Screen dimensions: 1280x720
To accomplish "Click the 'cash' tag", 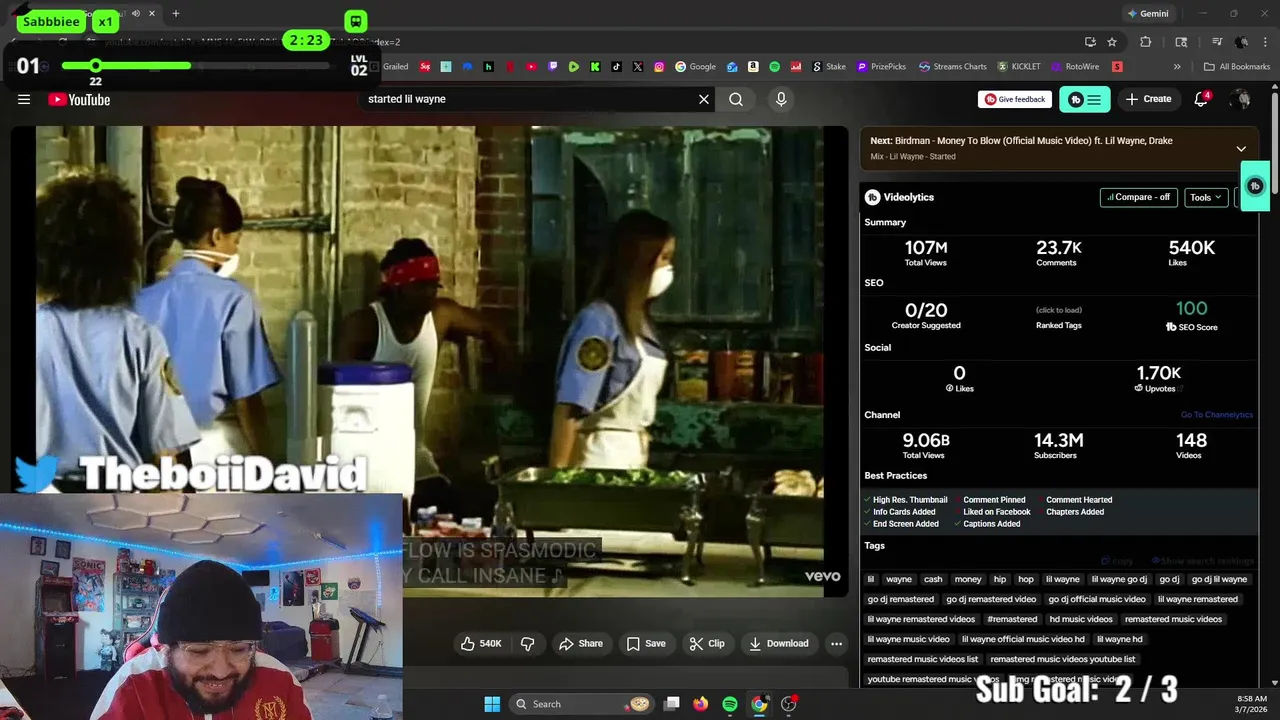I will pyautogui.click(x=933, y=579).
